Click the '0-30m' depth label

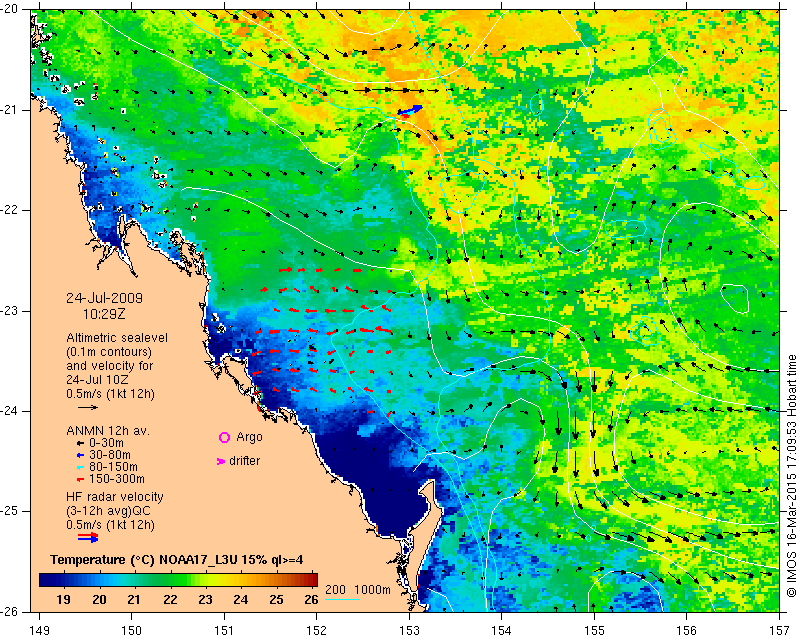pos(106,443)
